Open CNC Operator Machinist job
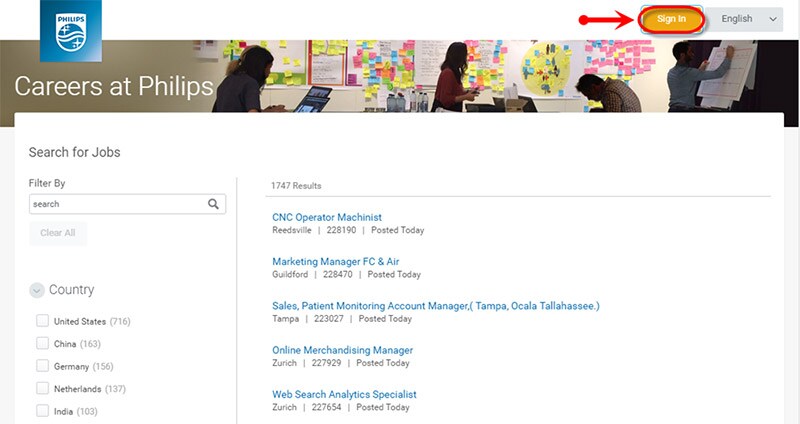The height and width of the screenshot is (424, 800). (x=327, y=217)
